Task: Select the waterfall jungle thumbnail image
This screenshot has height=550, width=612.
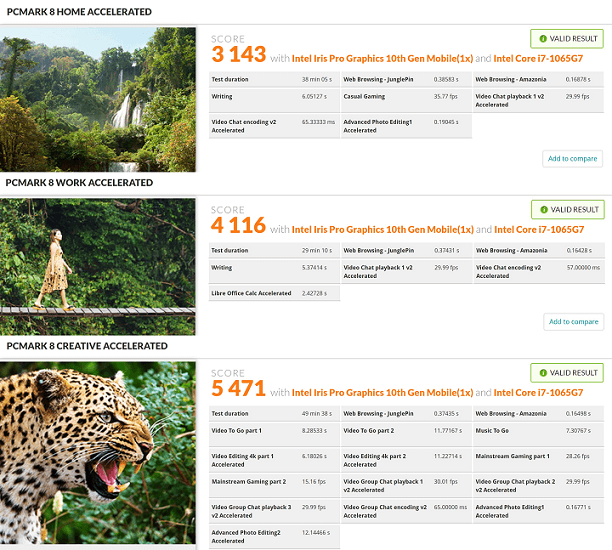Action: click(x=98, y=98)
